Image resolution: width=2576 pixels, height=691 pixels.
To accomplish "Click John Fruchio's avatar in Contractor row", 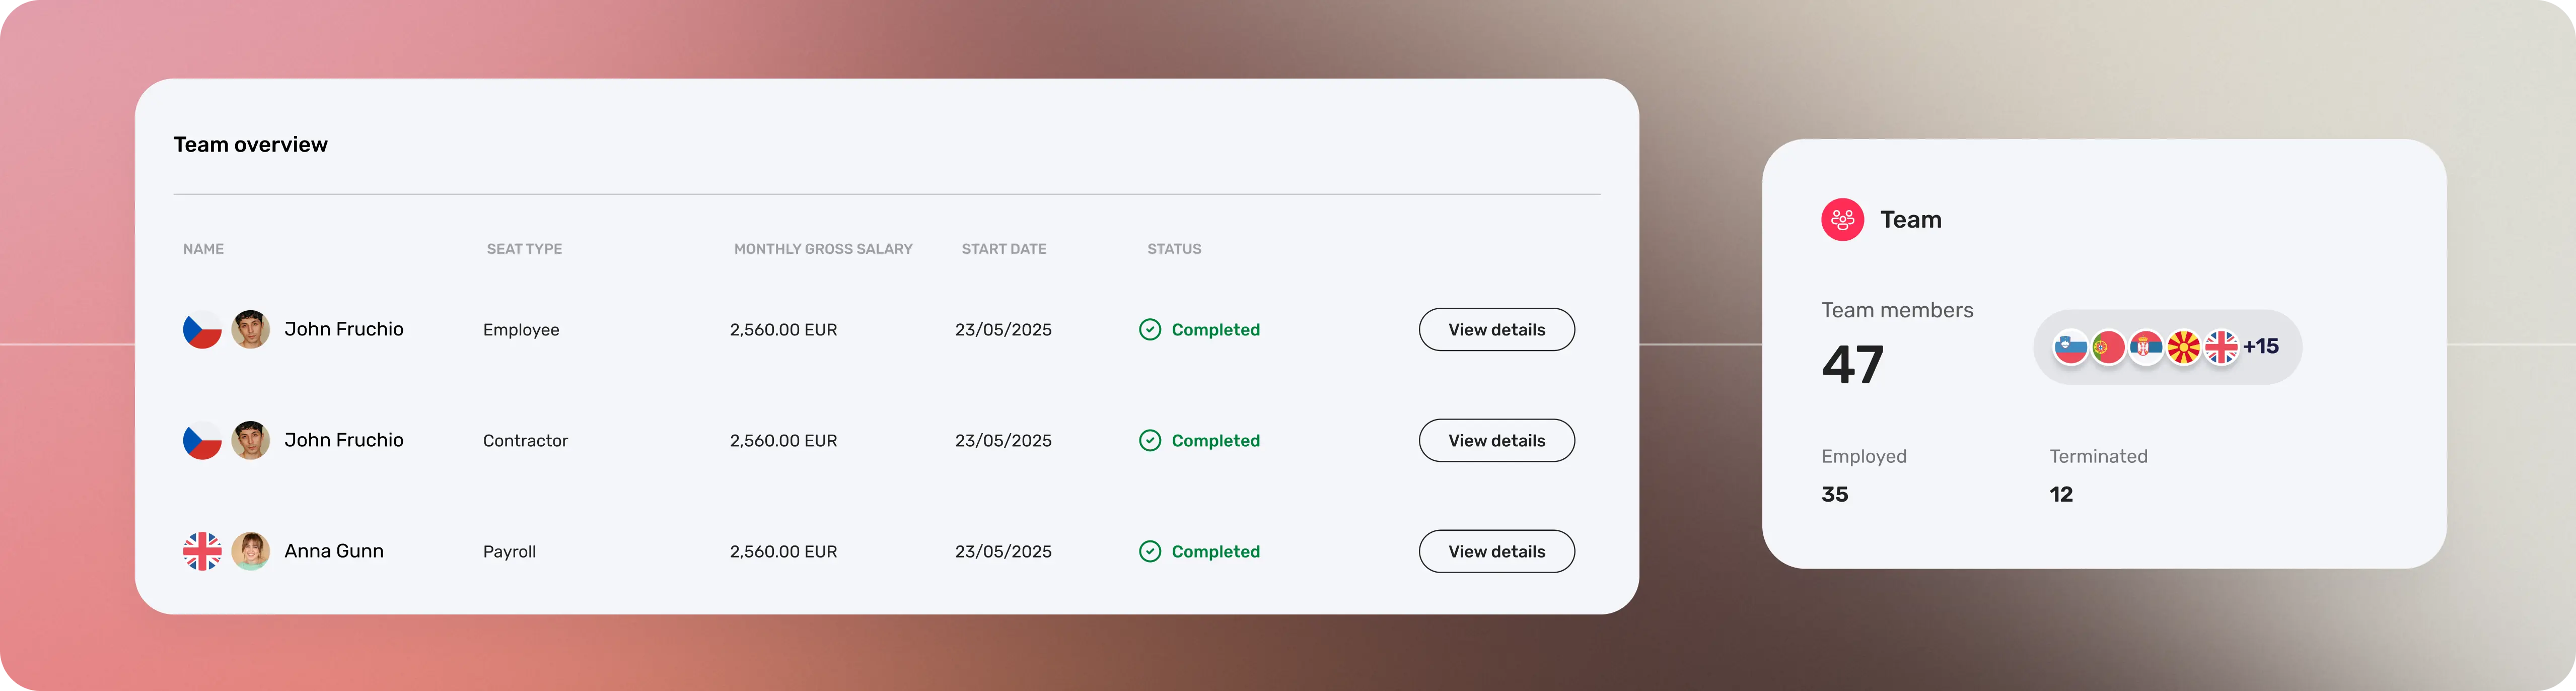I will point(250,440).
